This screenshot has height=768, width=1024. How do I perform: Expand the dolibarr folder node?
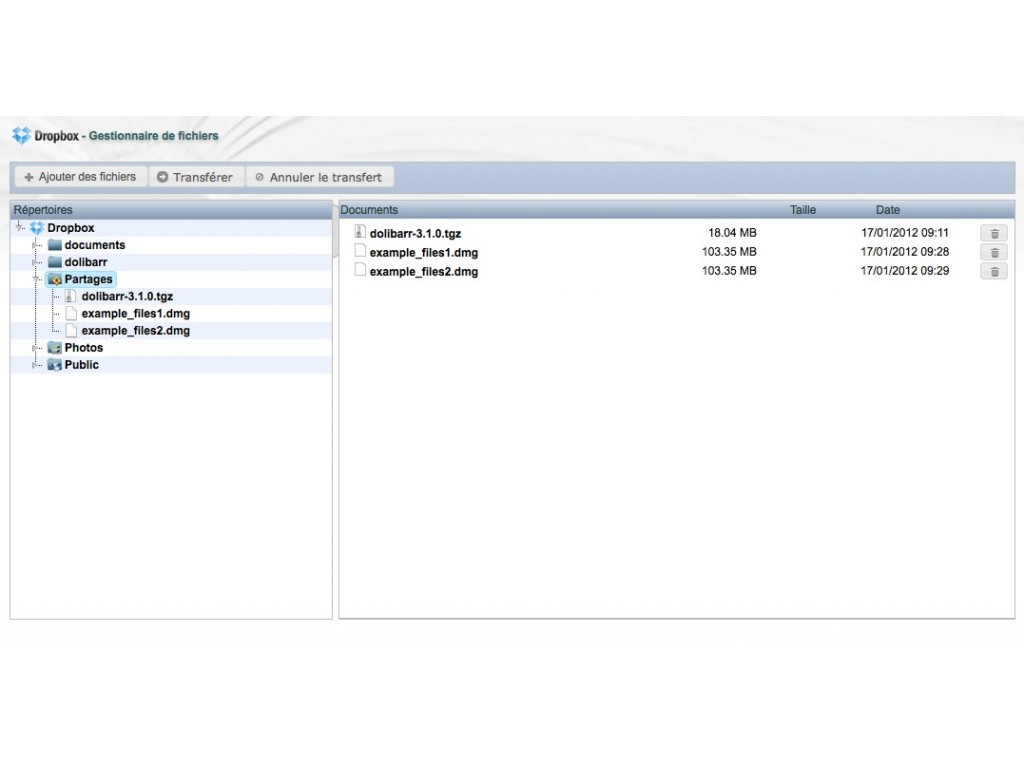tap(37, 262)
